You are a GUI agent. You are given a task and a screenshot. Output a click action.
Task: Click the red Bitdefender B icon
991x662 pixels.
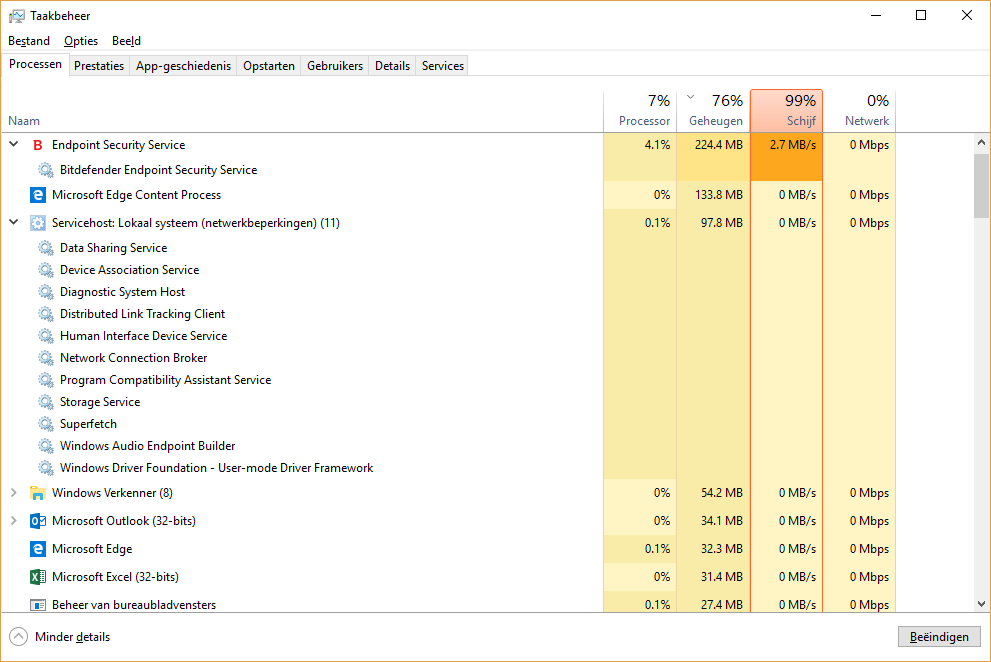[38, 145]
